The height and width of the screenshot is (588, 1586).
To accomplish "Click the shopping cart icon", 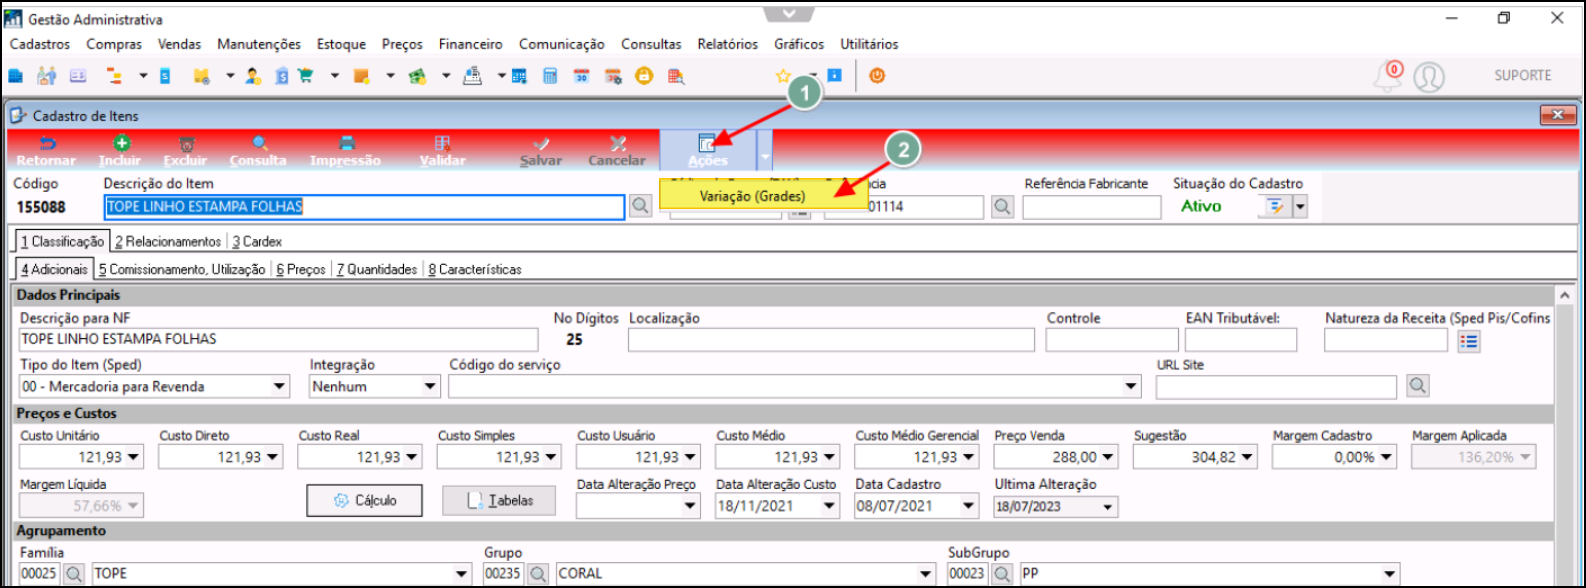I will coord(305,75).
